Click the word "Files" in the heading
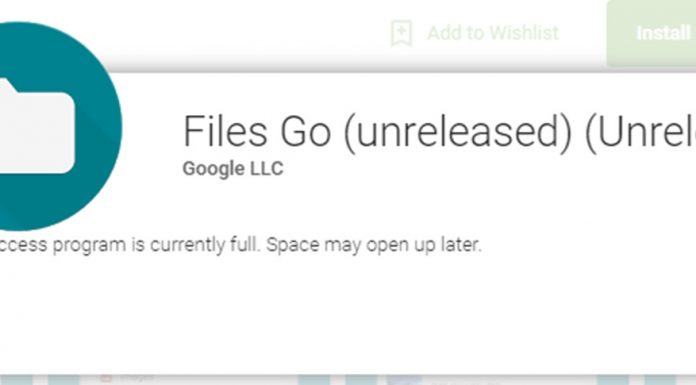 (x=225, y=131)
